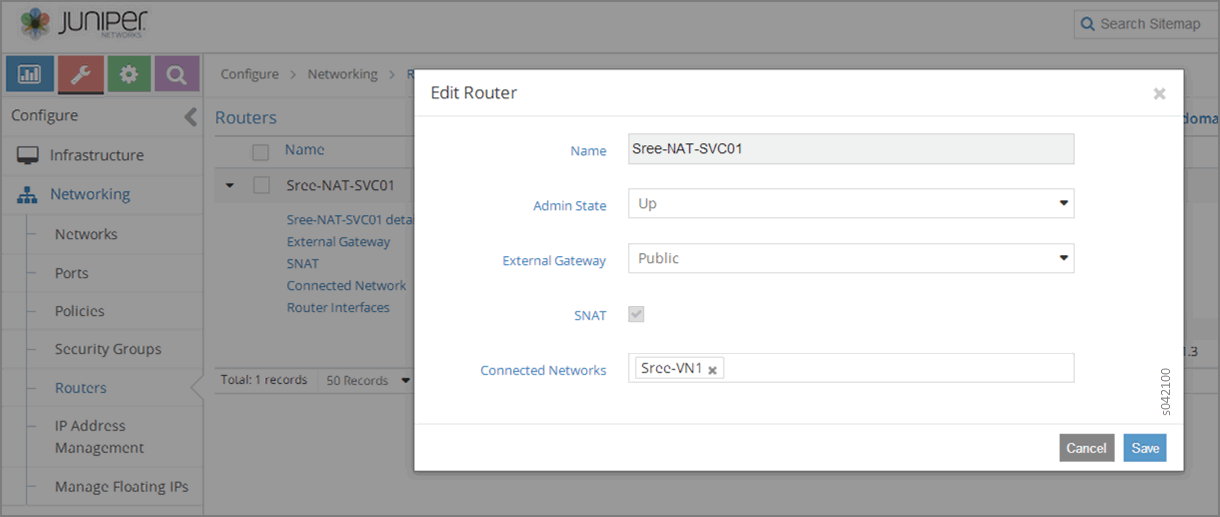Select the Configure wrench icon

pyautogui.click(x=80, y=75)
